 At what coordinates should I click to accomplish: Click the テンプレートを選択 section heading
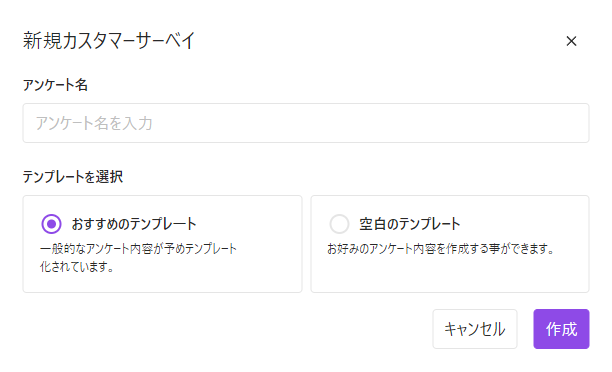tap(73, 177)
